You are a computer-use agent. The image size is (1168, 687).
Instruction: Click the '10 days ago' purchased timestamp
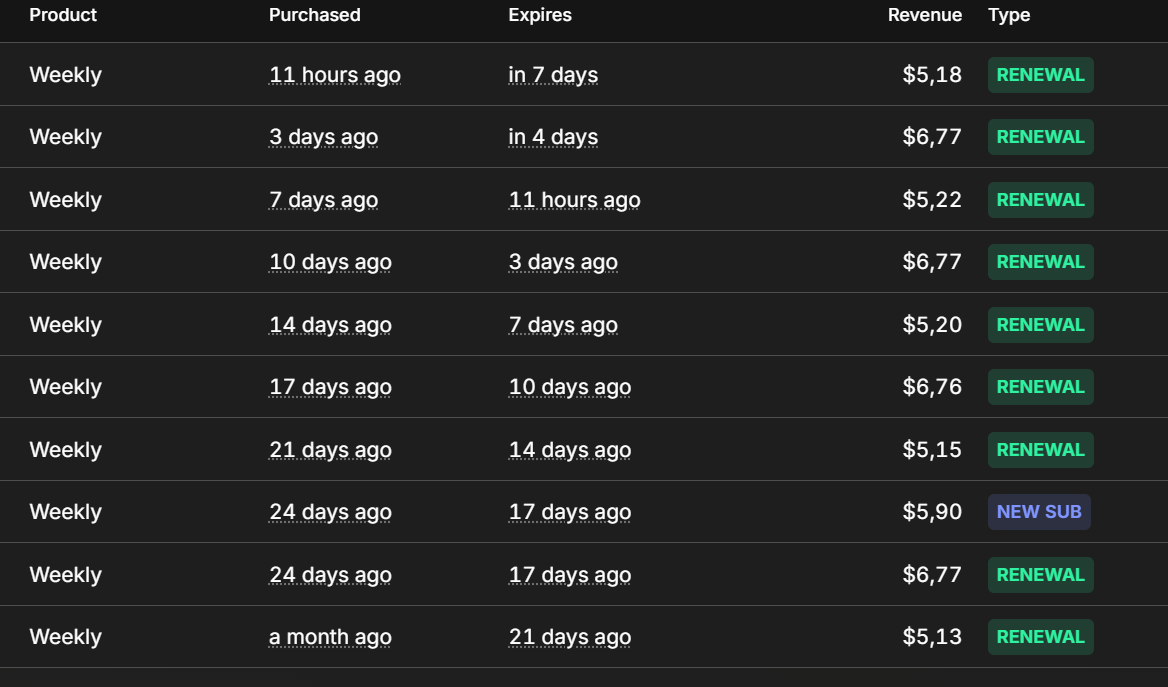pyautogui.click(x=330, y=262)
